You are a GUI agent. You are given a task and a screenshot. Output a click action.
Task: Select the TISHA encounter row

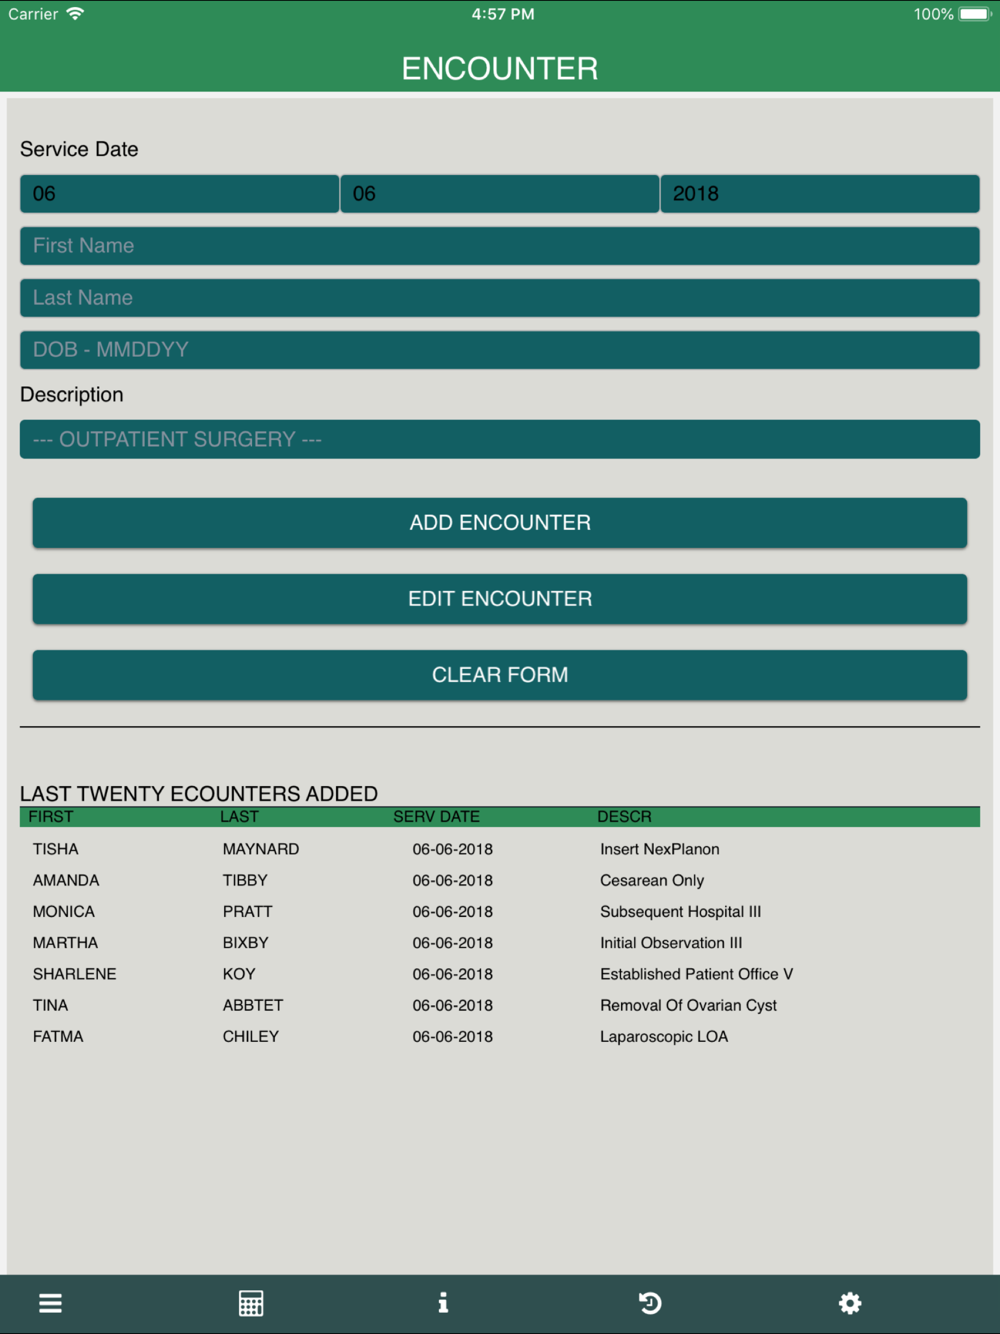pyautogui.click(x=500, y=849)
